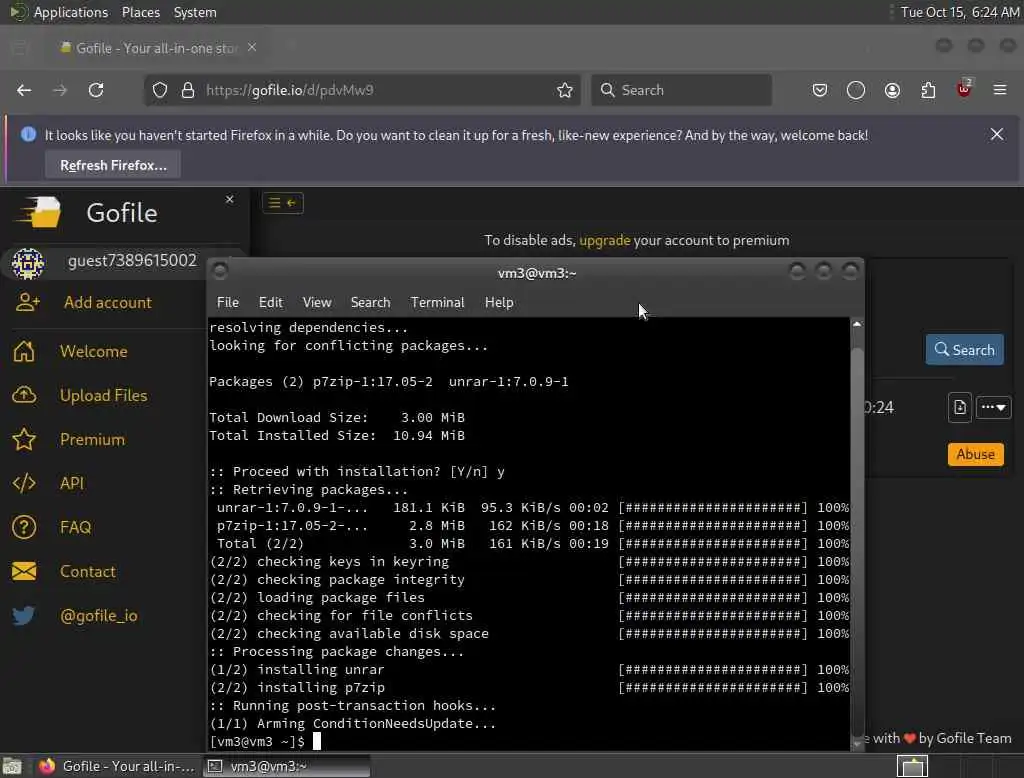Image resolution: width=1024 pixels, height=778 pixels.
Task: Open API page in sidebar
Action: click(x=72, y=483)
